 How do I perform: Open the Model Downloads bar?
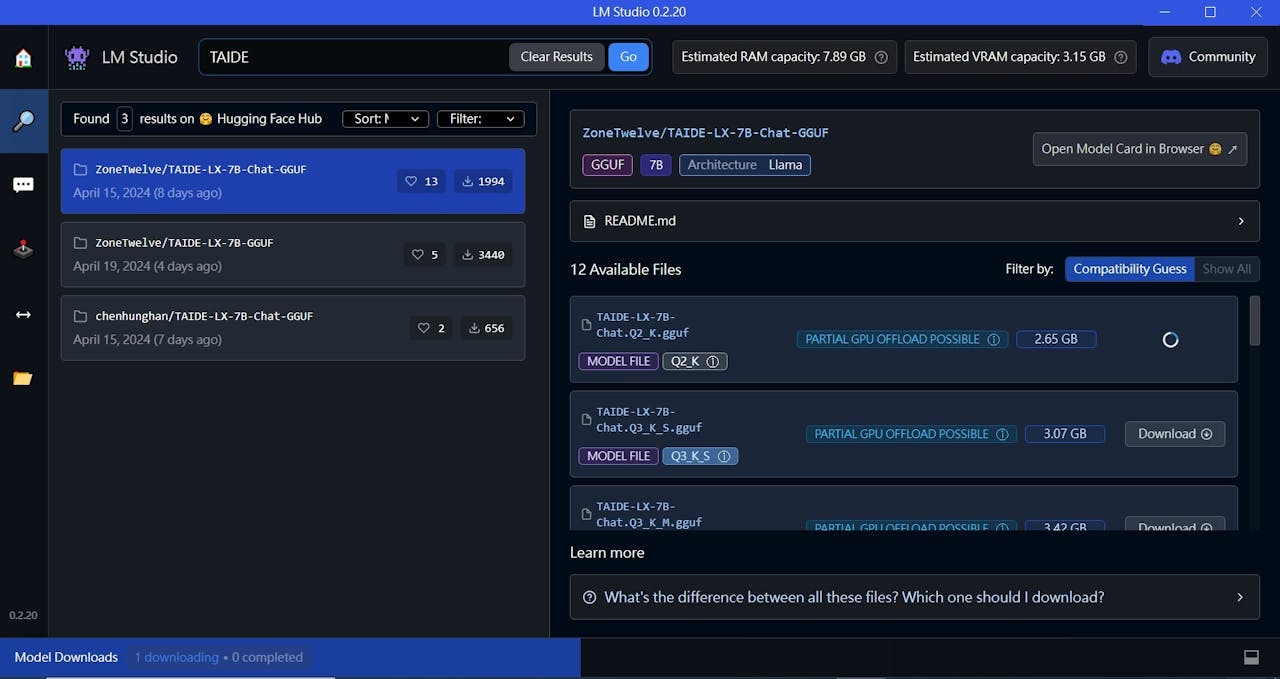click(290, 657)
